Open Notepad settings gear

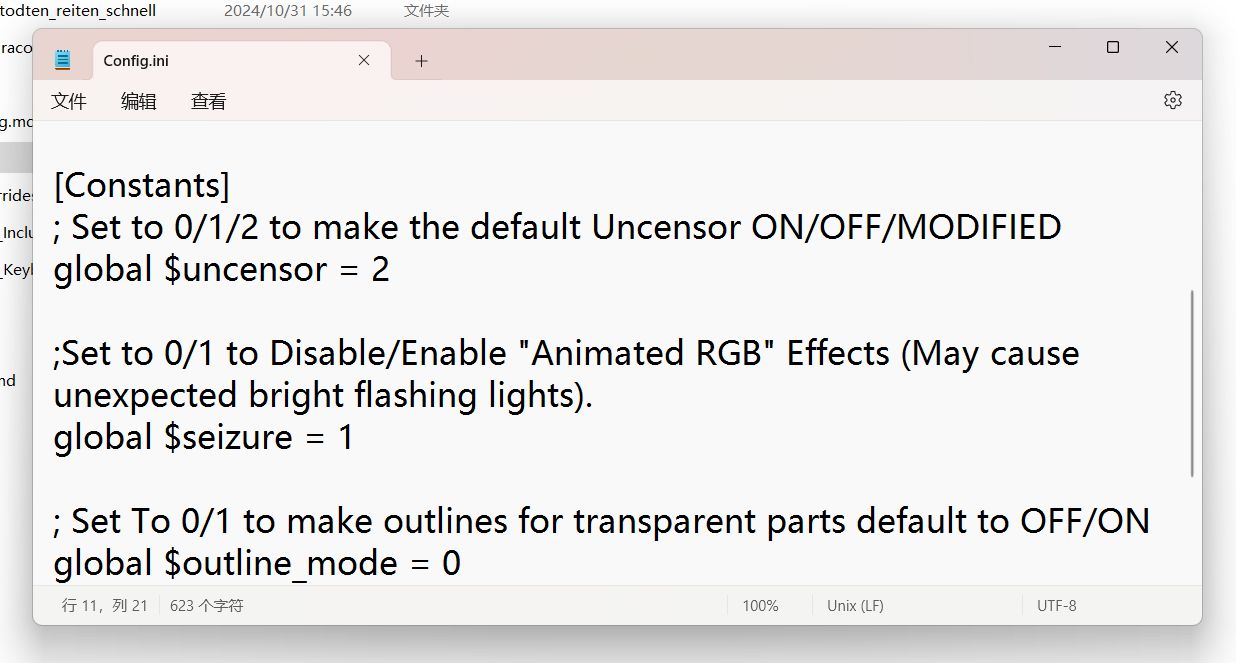(x=1173, y=100)
